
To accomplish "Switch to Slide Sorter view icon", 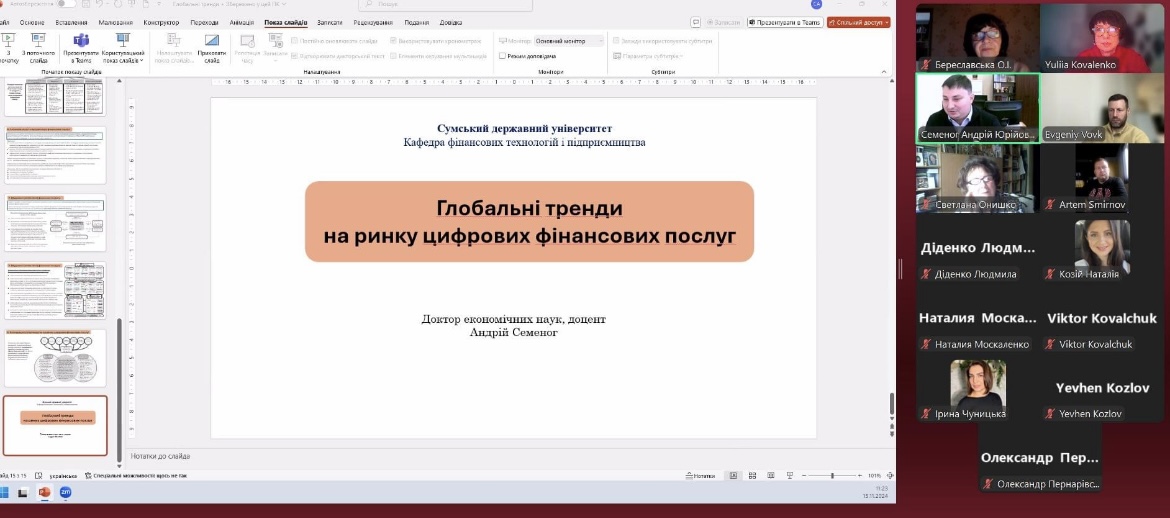I will [752, 475].
